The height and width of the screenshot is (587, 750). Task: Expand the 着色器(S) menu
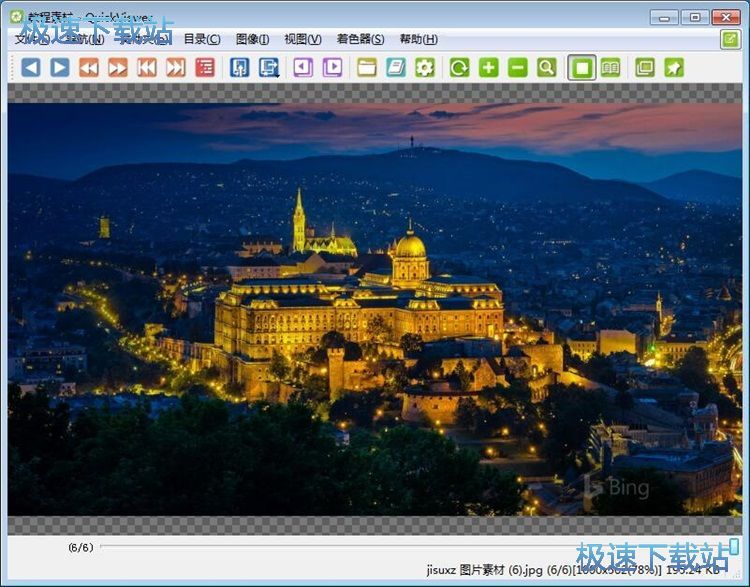tap(360, 39)
